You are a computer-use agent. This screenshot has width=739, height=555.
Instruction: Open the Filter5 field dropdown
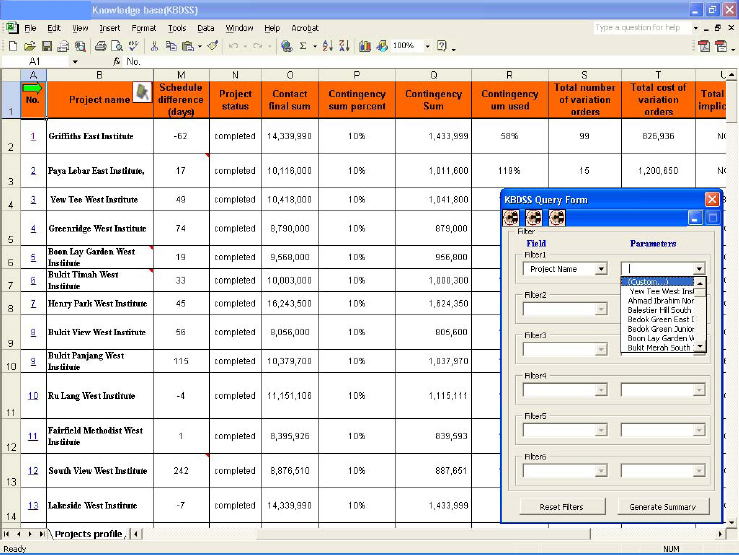coord(601,430)
